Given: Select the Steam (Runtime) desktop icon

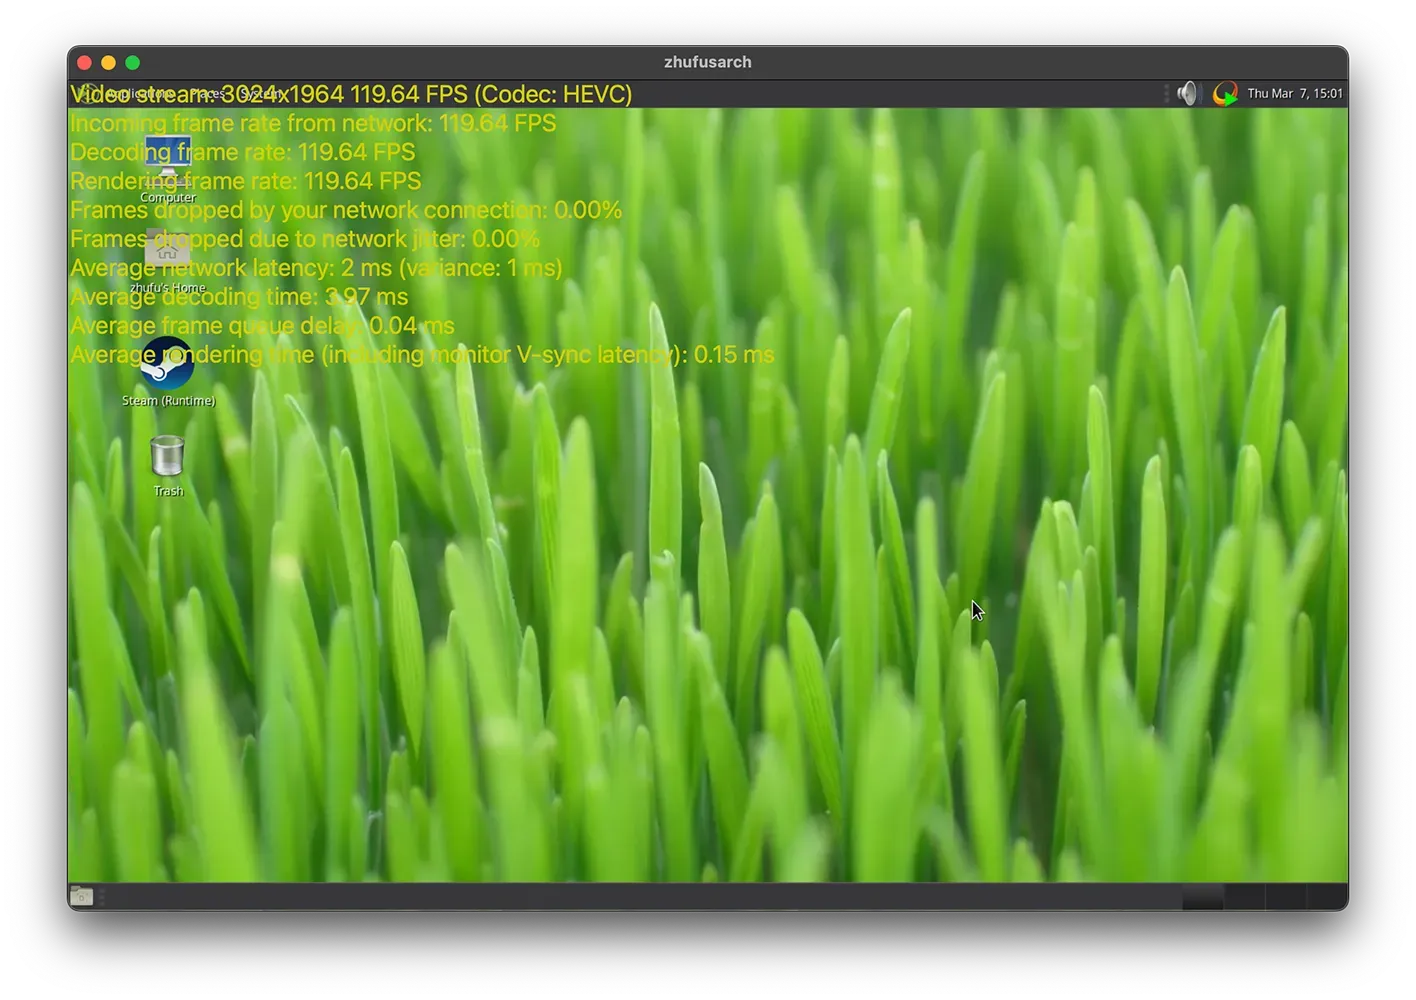Looking at the screenshot, I should (x=167, y=364).
